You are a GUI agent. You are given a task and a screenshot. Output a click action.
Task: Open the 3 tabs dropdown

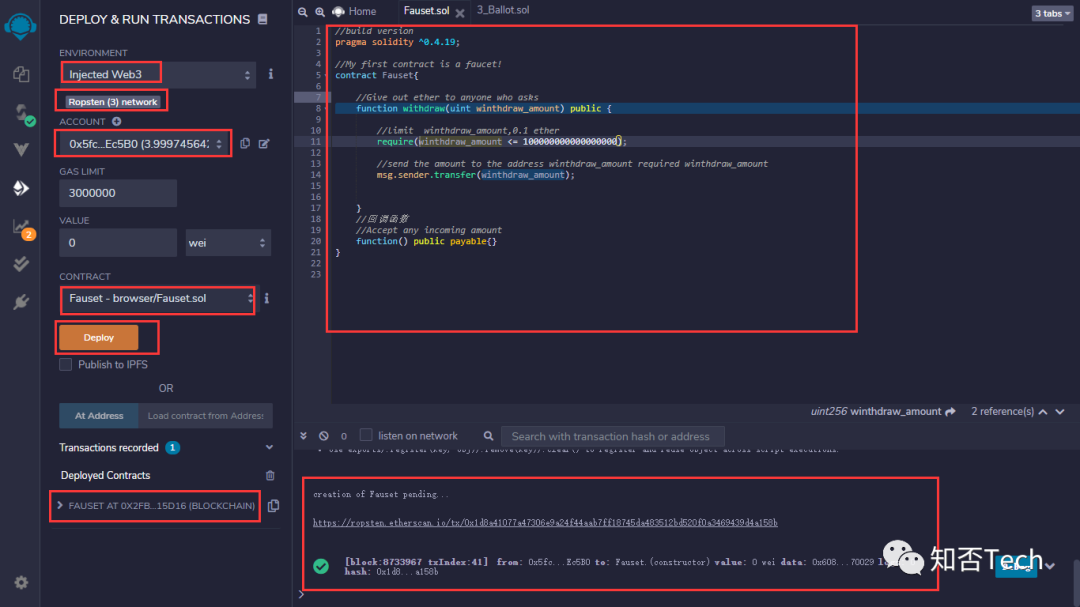[x=1052, y=13]
